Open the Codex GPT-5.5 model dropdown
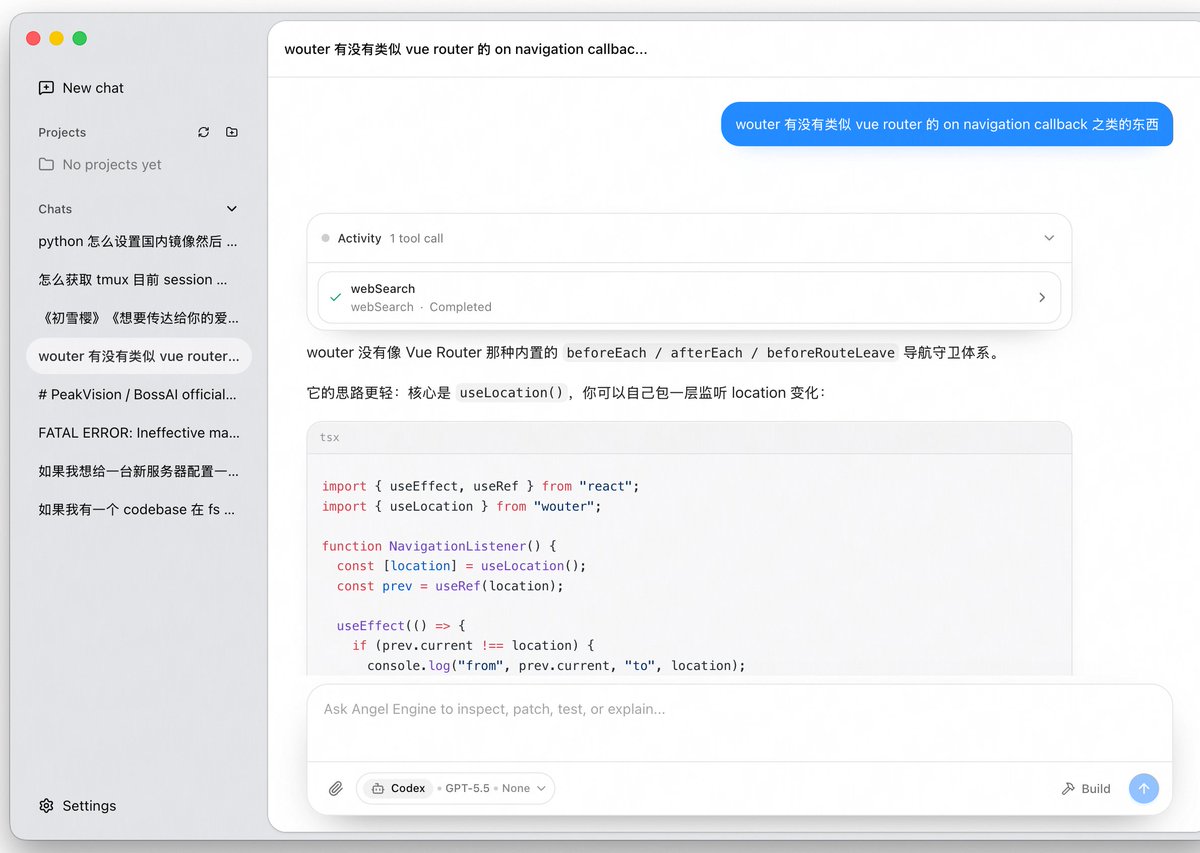The image size is (1200, 853). coord(456,788)
